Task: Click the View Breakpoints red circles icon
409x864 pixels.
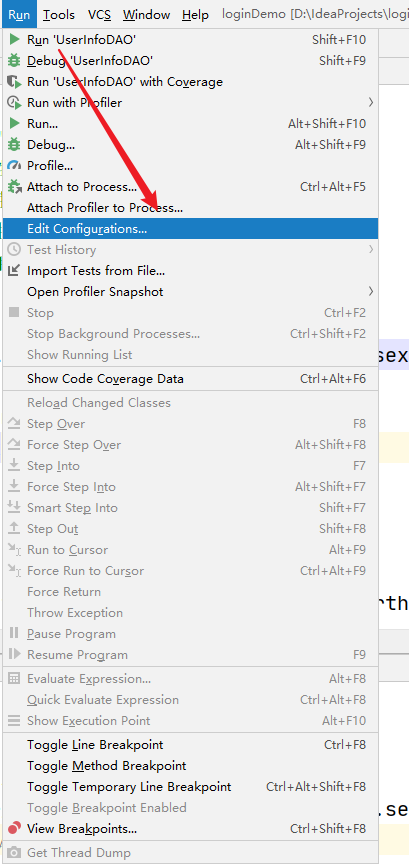Action: pos(14,828)
